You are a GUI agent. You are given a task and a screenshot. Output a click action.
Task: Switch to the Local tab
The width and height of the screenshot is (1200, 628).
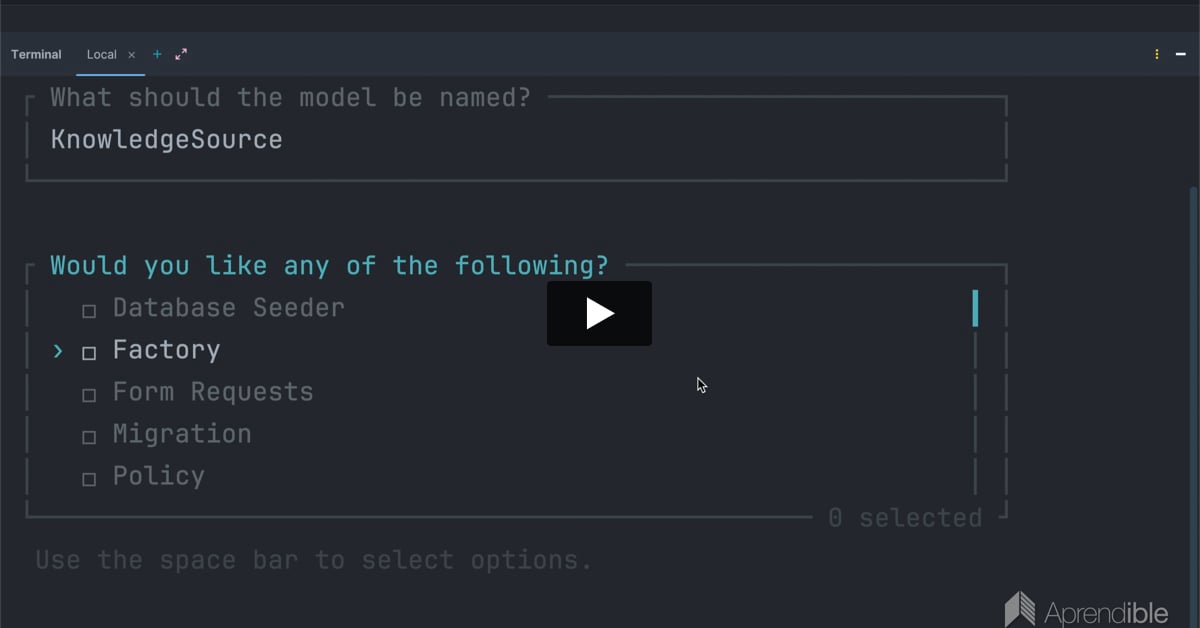pos(101,54)
